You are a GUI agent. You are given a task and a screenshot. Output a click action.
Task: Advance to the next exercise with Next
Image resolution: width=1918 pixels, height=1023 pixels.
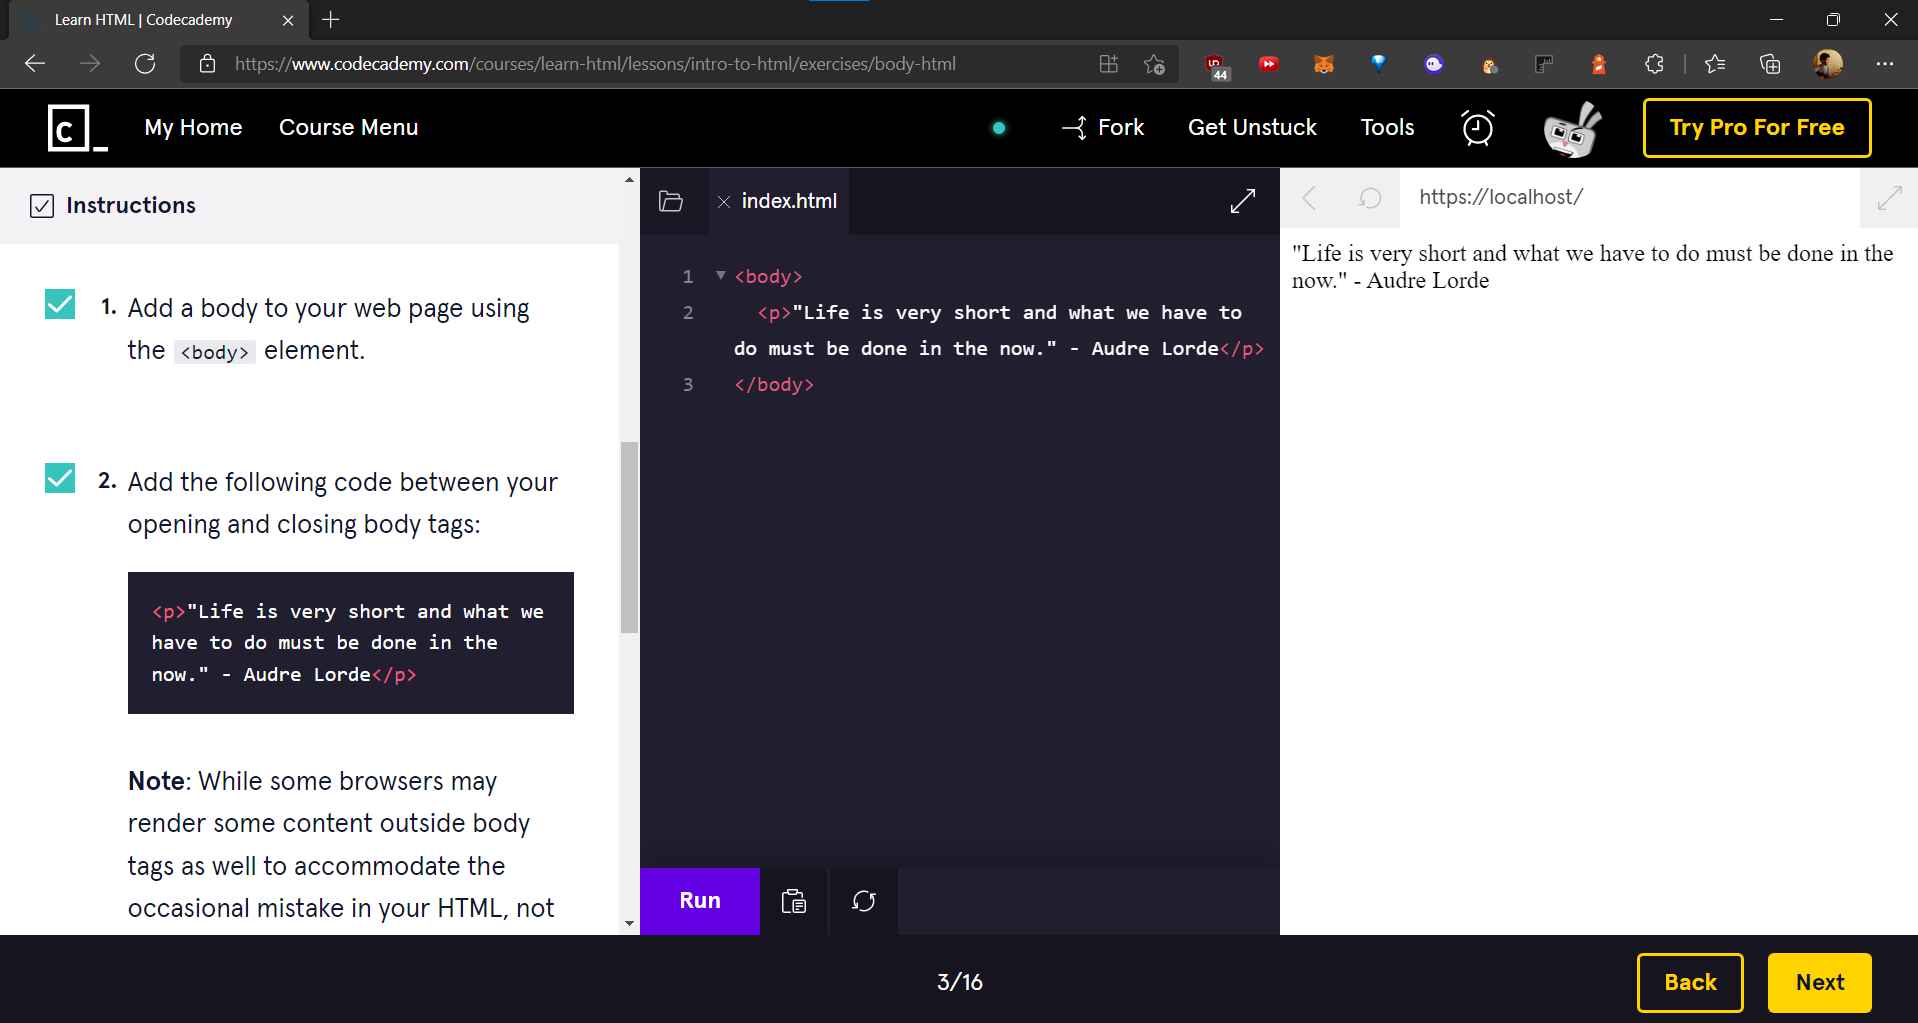click(x=1818, y=982)
